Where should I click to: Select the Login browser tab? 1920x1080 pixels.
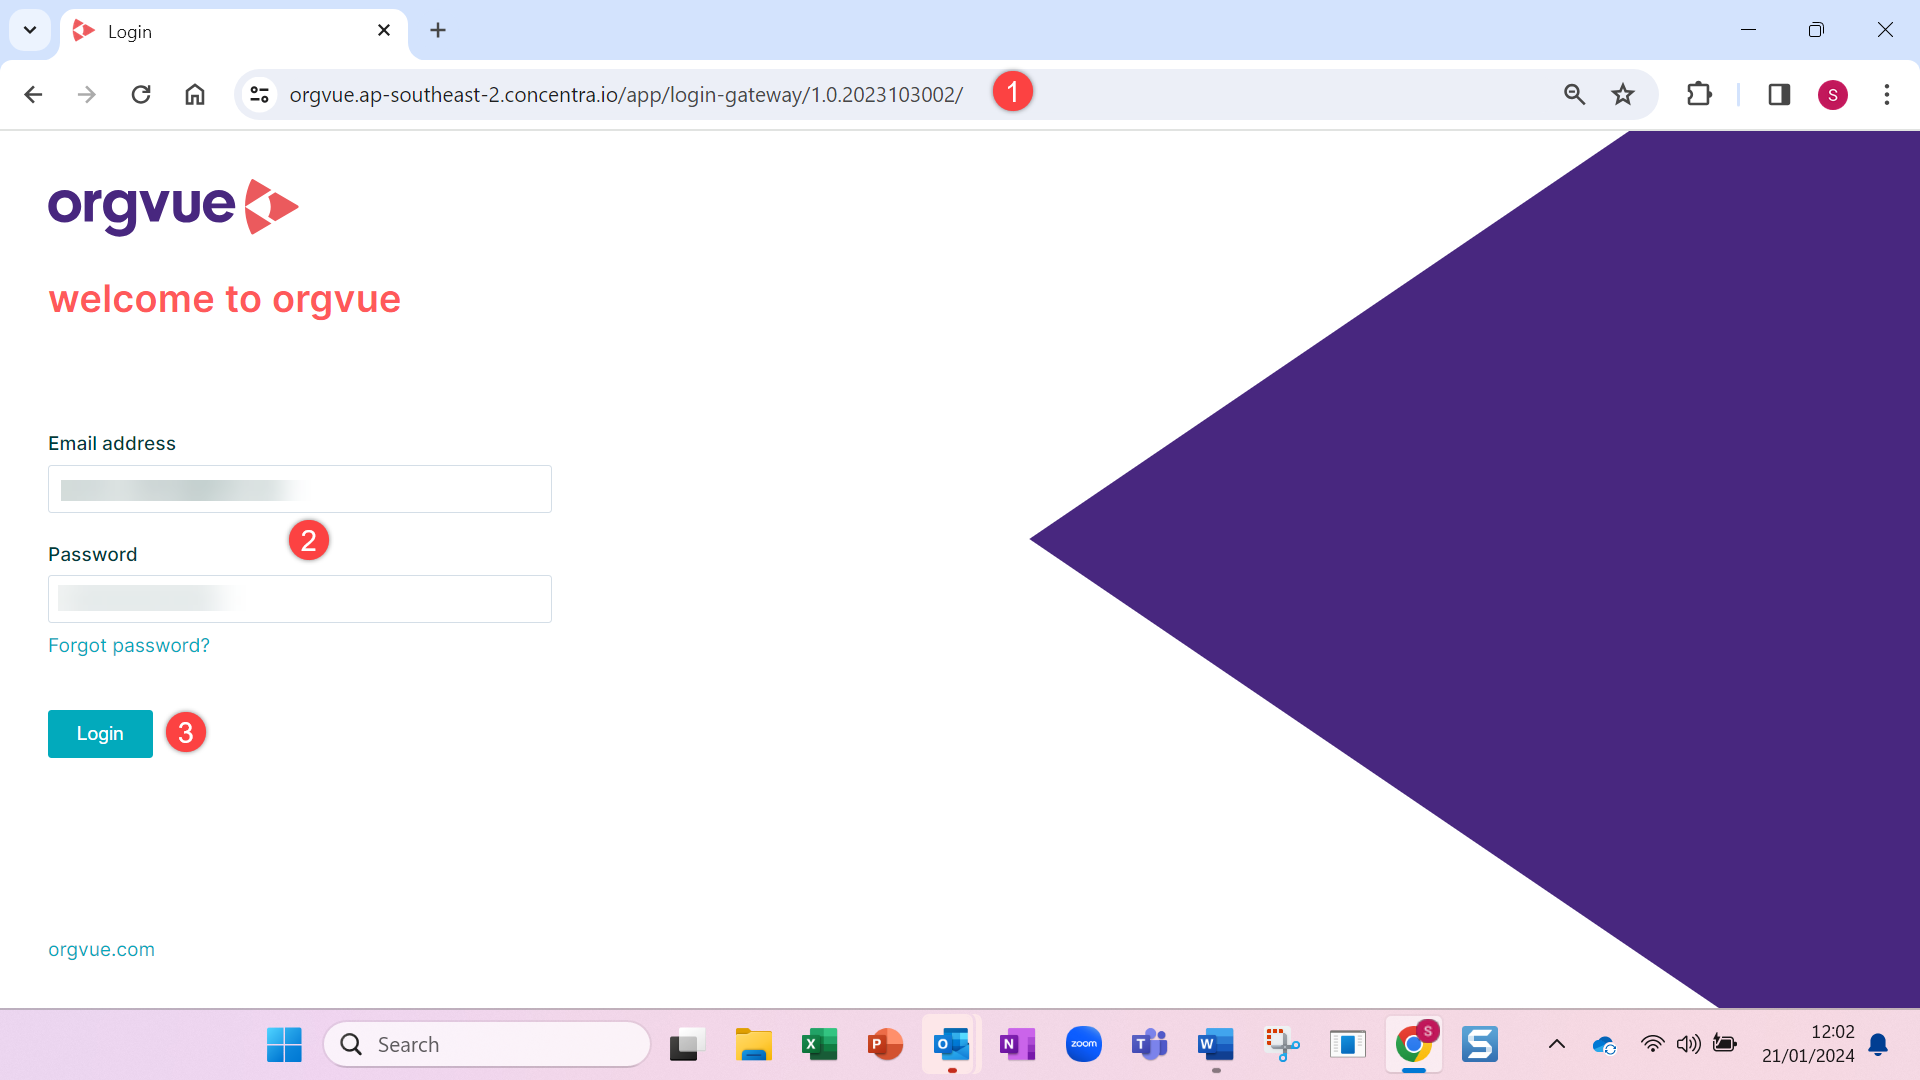click(x=235, y=31)
